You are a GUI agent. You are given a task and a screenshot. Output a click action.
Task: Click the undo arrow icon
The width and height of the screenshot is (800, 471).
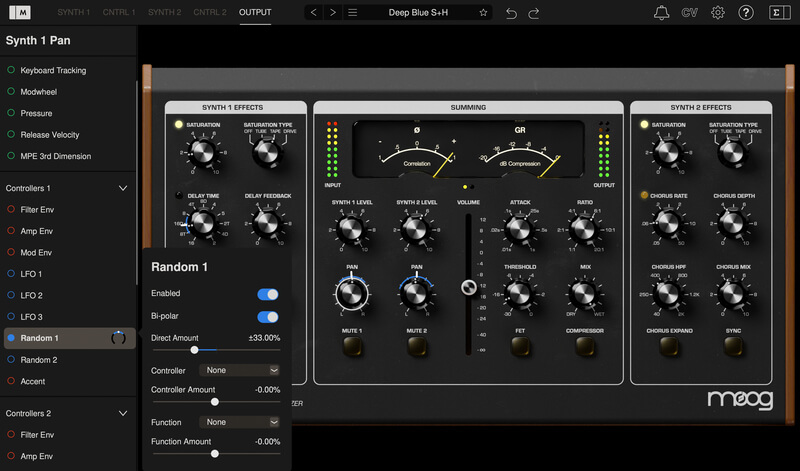(x=511, y=13)
